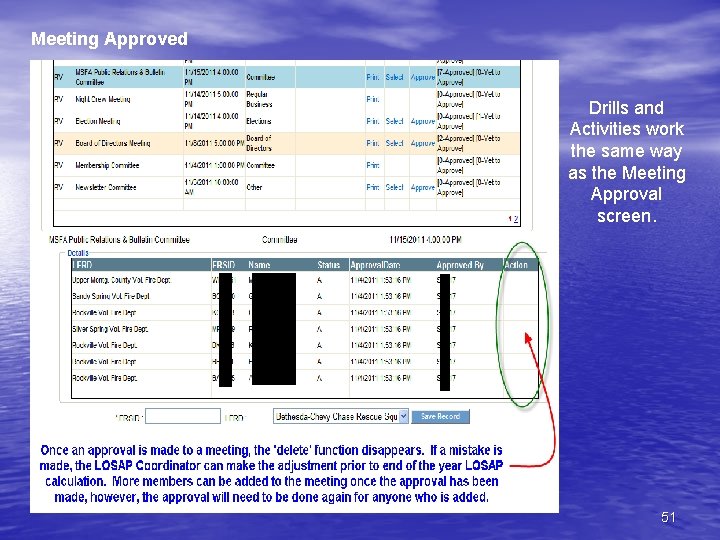The height and width of the screenshot is (540, 720).
Task: Click the LFRSID input field
Action: coord(183,416)
